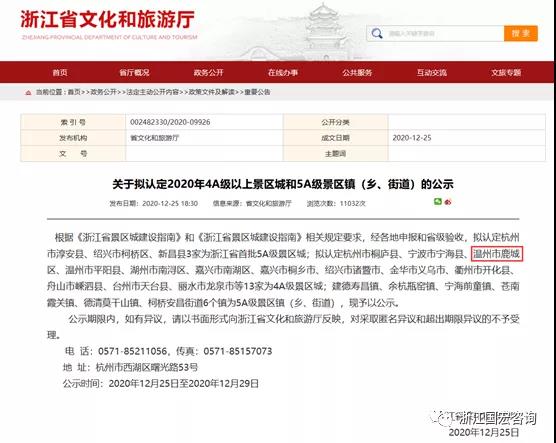Open the 在线办事 navigation menu item
This screenshot has width=556, height=443.
[283, 73]
